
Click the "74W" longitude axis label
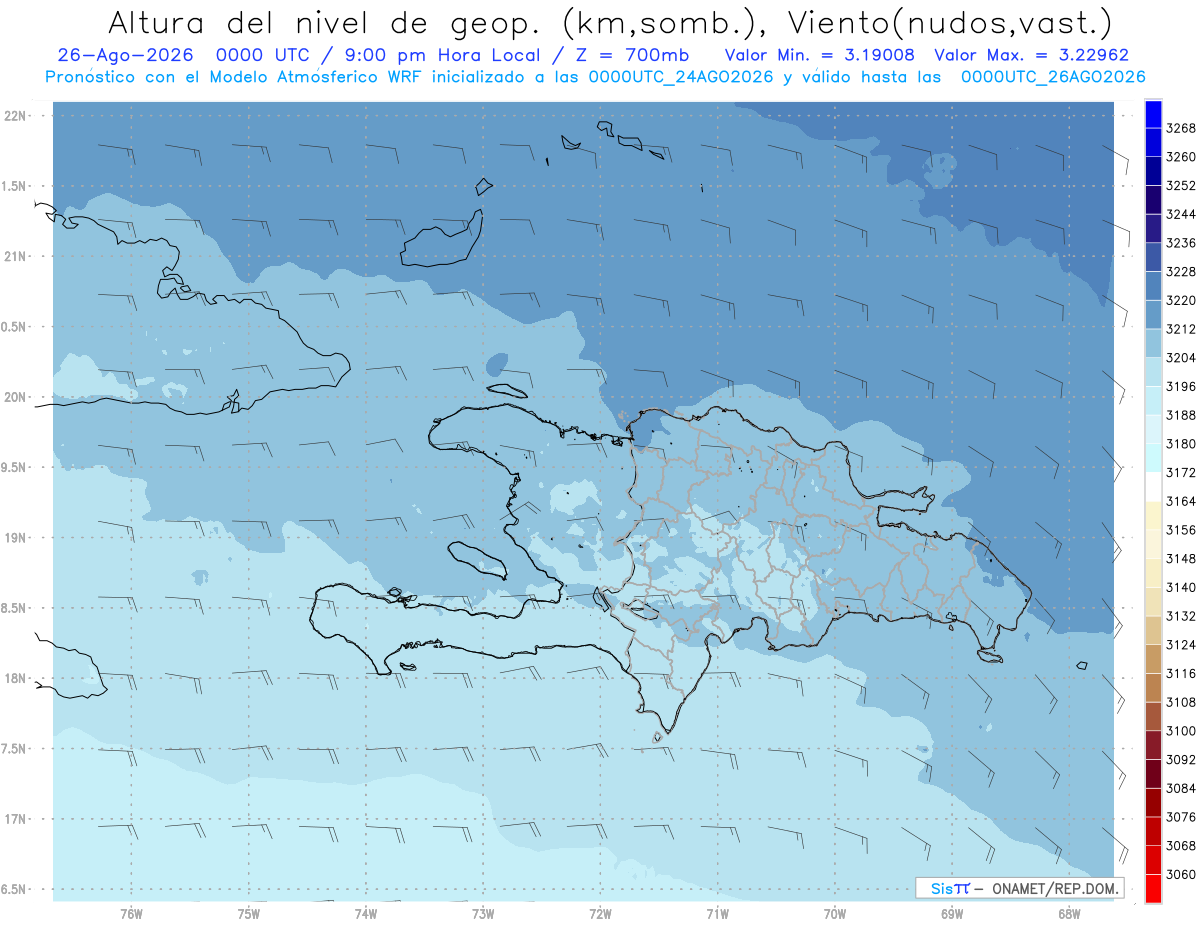click(x=366, y=913)
